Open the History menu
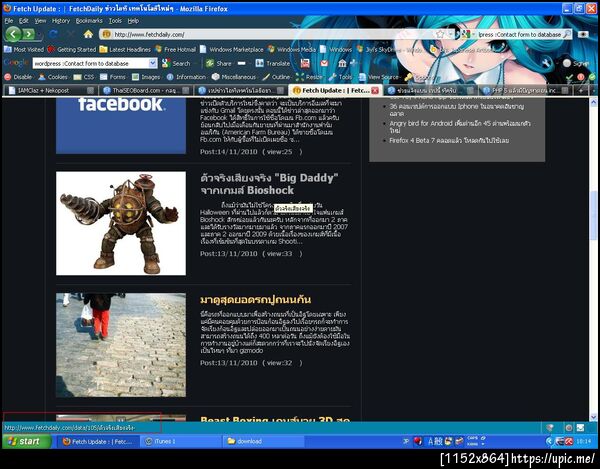 point(61,21)
